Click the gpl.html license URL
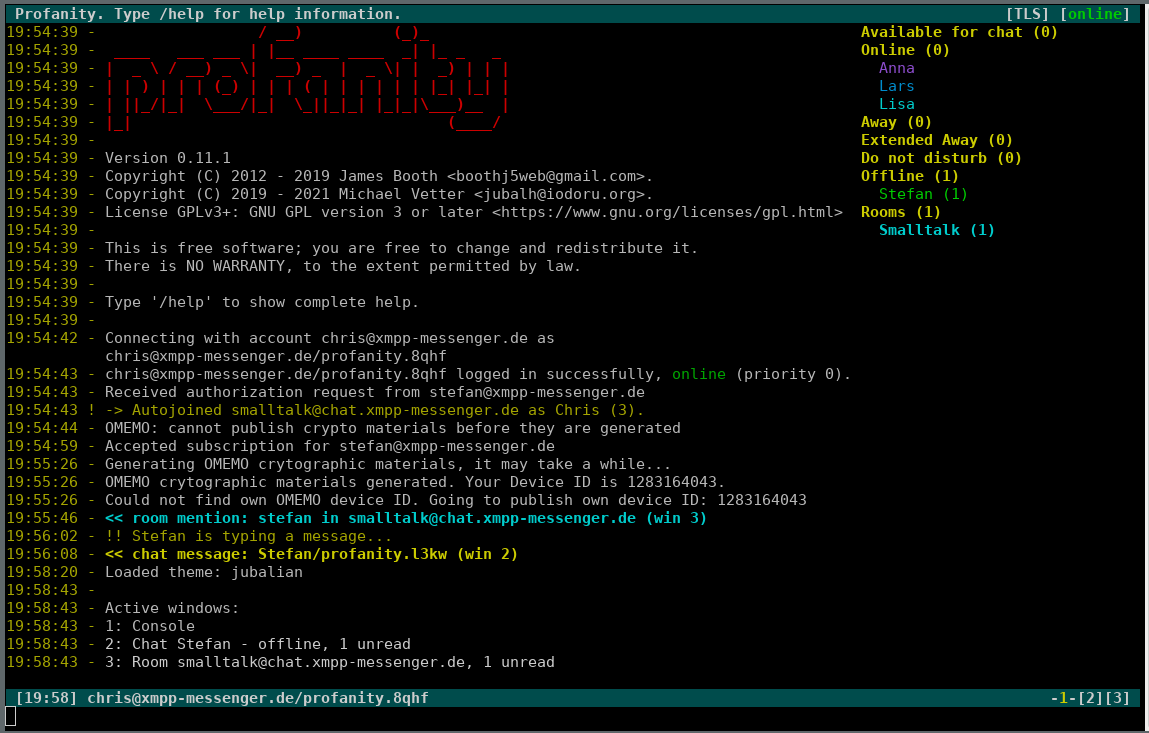 667,212
